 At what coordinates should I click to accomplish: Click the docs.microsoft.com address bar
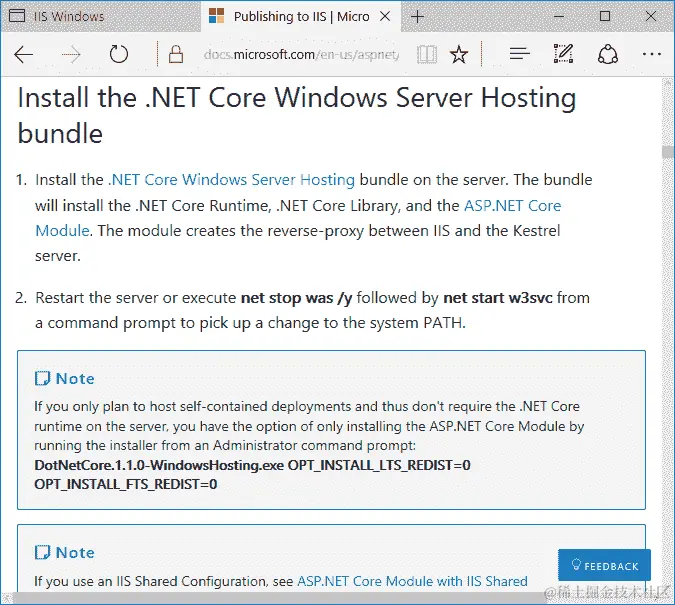301,55
